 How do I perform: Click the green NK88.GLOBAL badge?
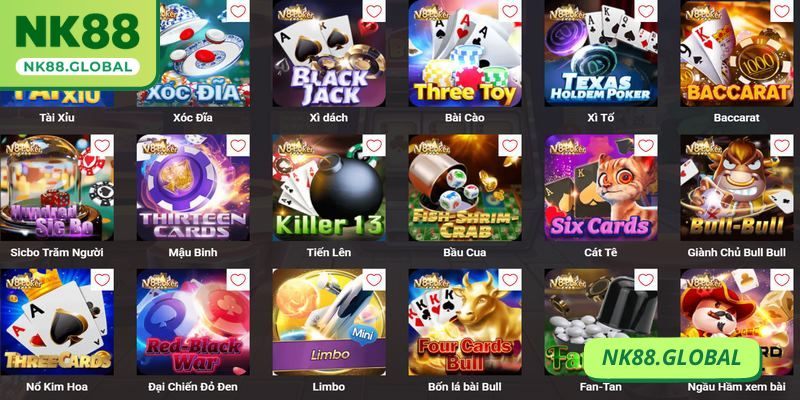click(x=671, y=358)
